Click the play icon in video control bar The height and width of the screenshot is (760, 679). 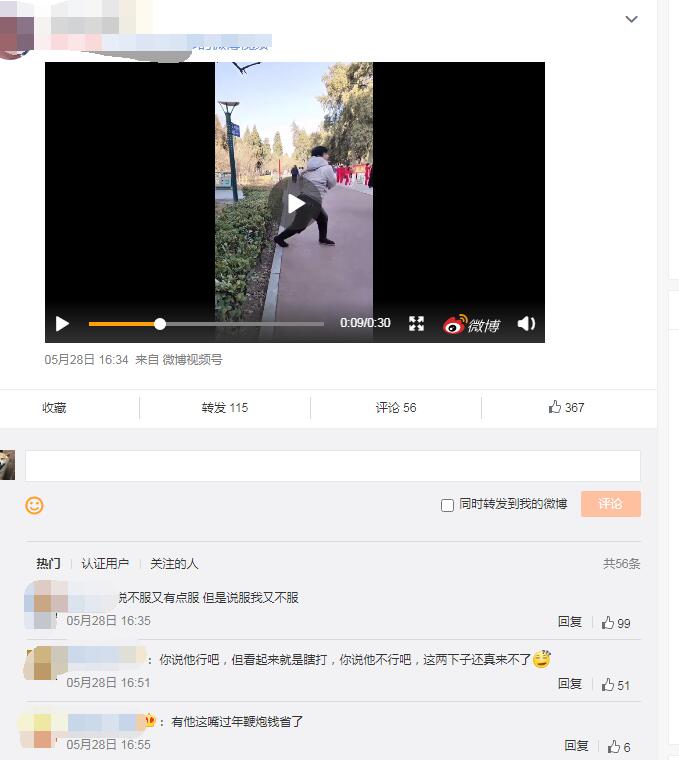point(62,324)
